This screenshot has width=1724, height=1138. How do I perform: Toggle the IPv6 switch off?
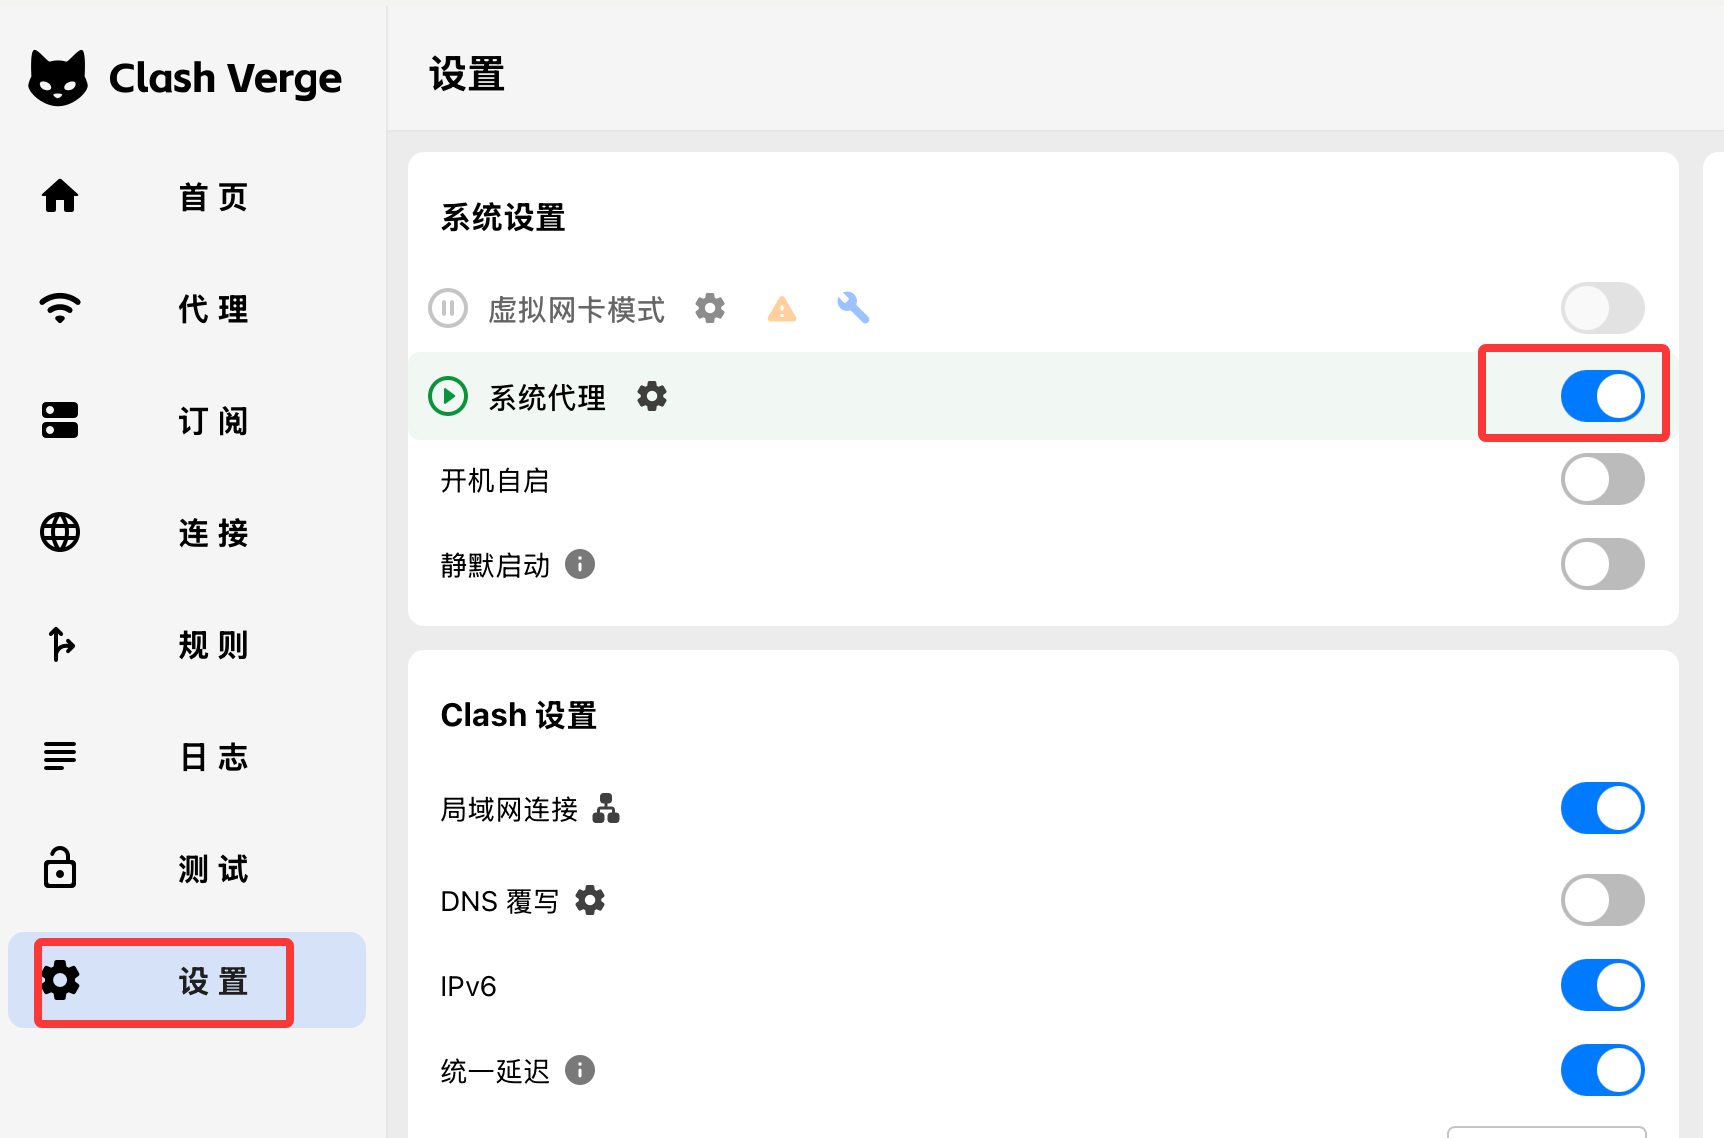coord(1602,986)
